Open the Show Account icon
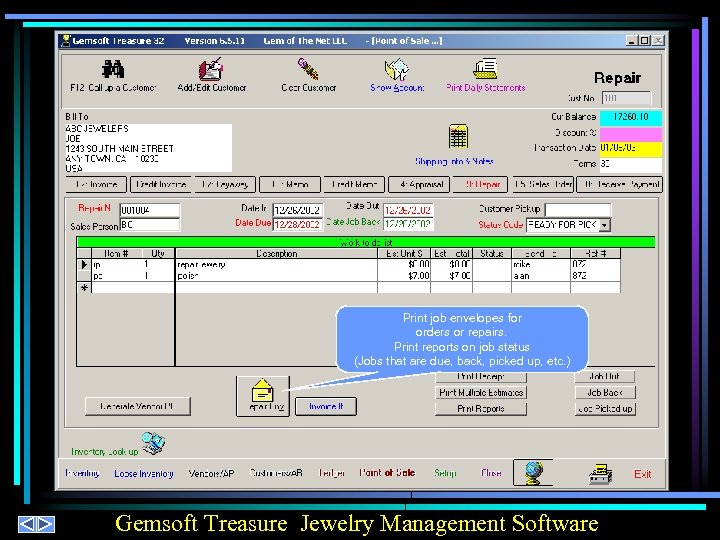Viewport: 720px width, 540px height. [397, 69]
